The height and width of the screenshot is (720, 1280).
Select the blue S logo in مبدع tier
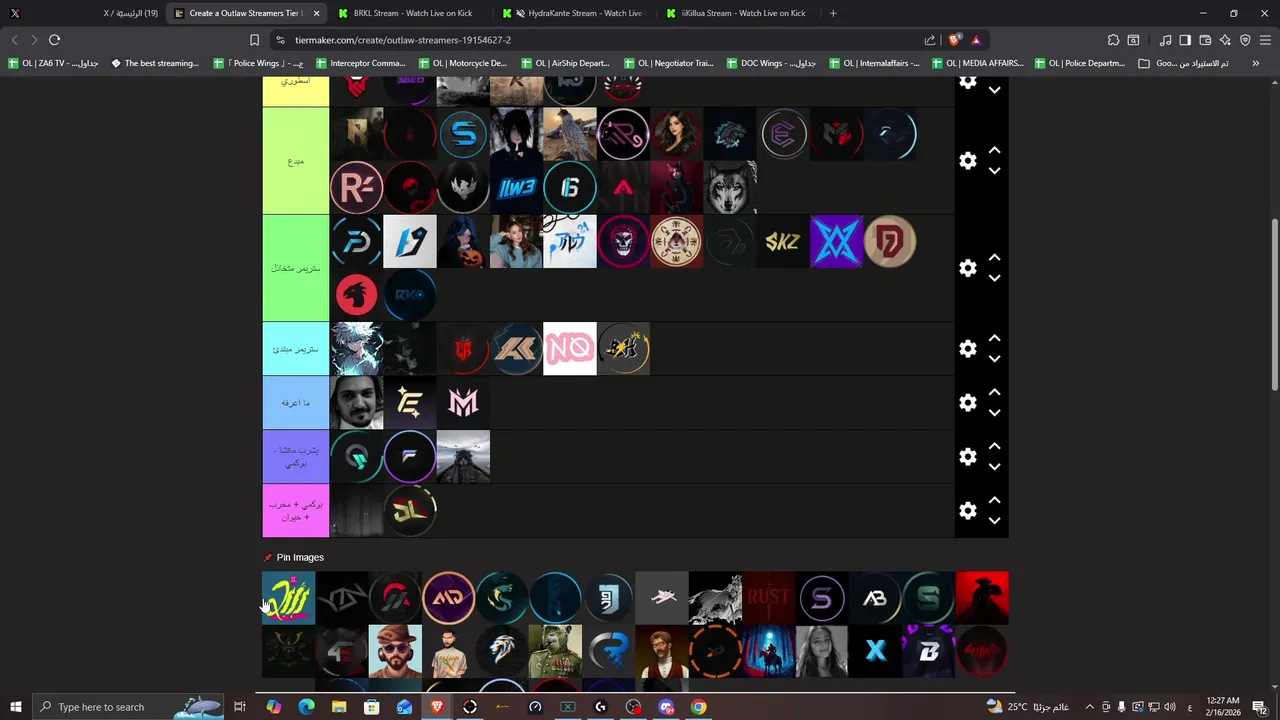(463, 134)
